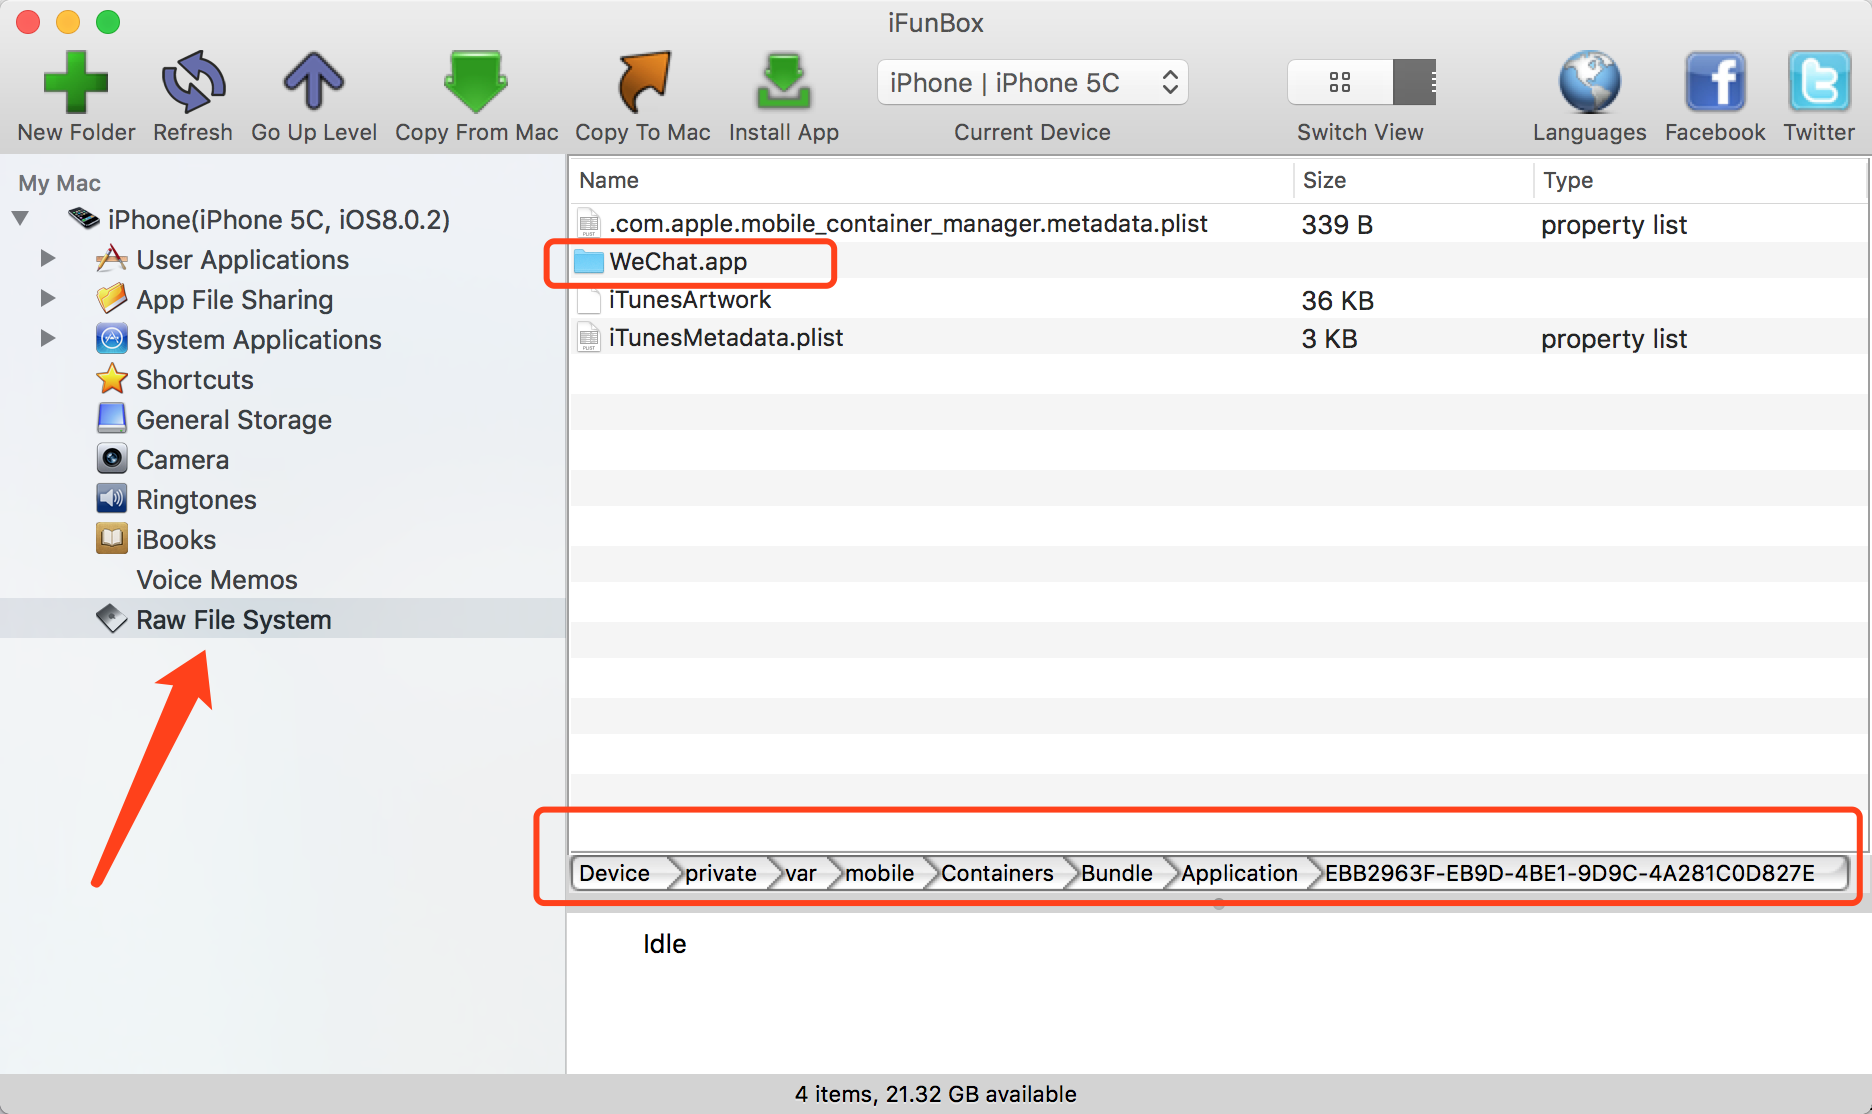Switch to icon grid view
Screen dimensions: 1872x1114
[x=1340, y=83]
